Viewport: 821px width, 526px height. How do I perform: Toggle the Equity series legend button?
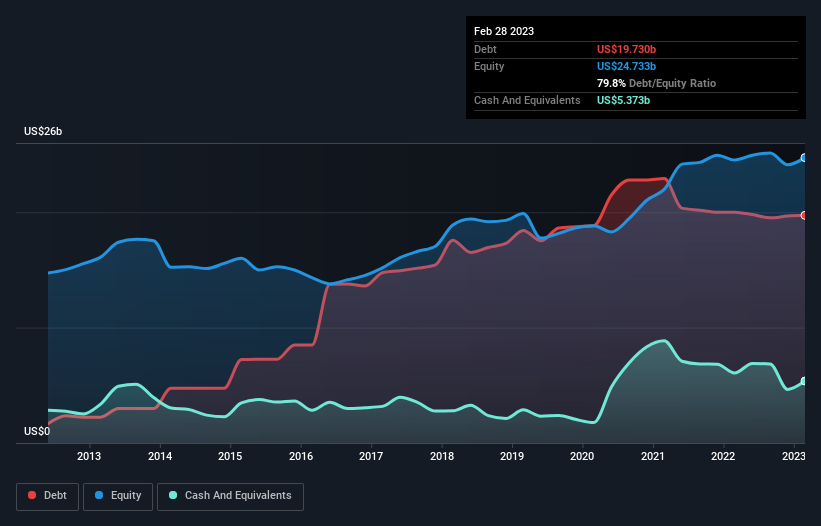(118, 496)
